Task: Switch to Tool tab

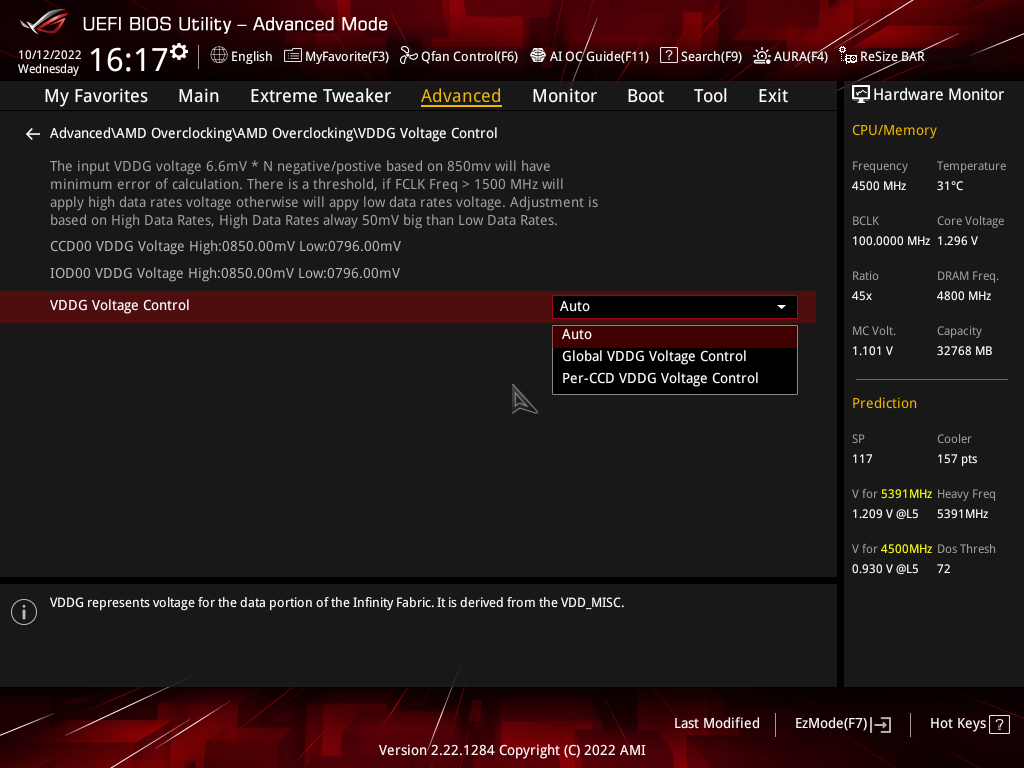Action: 710,96
